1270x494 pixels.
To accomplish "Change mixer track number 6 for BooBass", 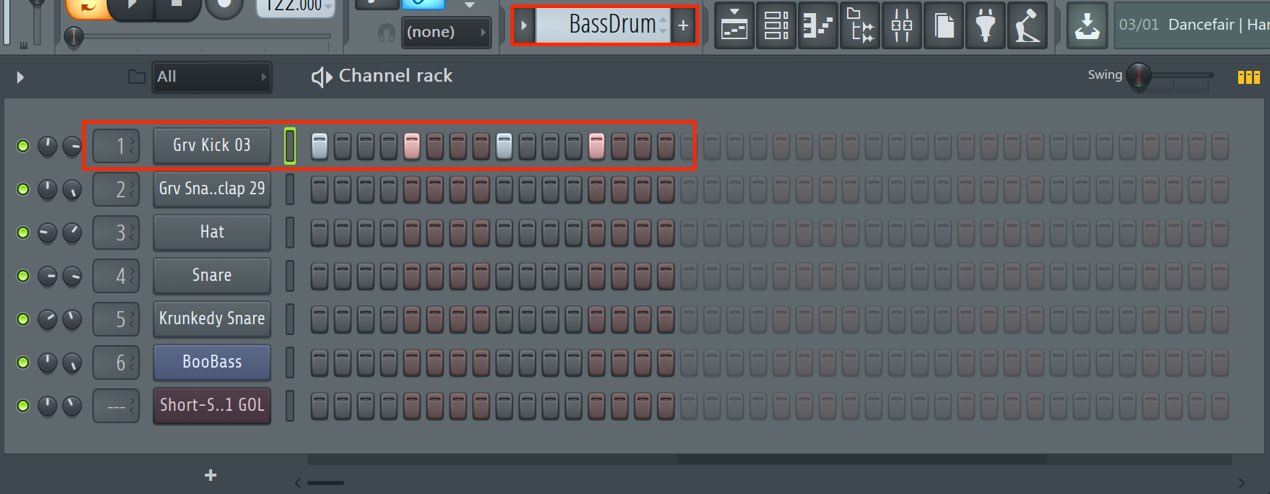I will click(116, 362).
